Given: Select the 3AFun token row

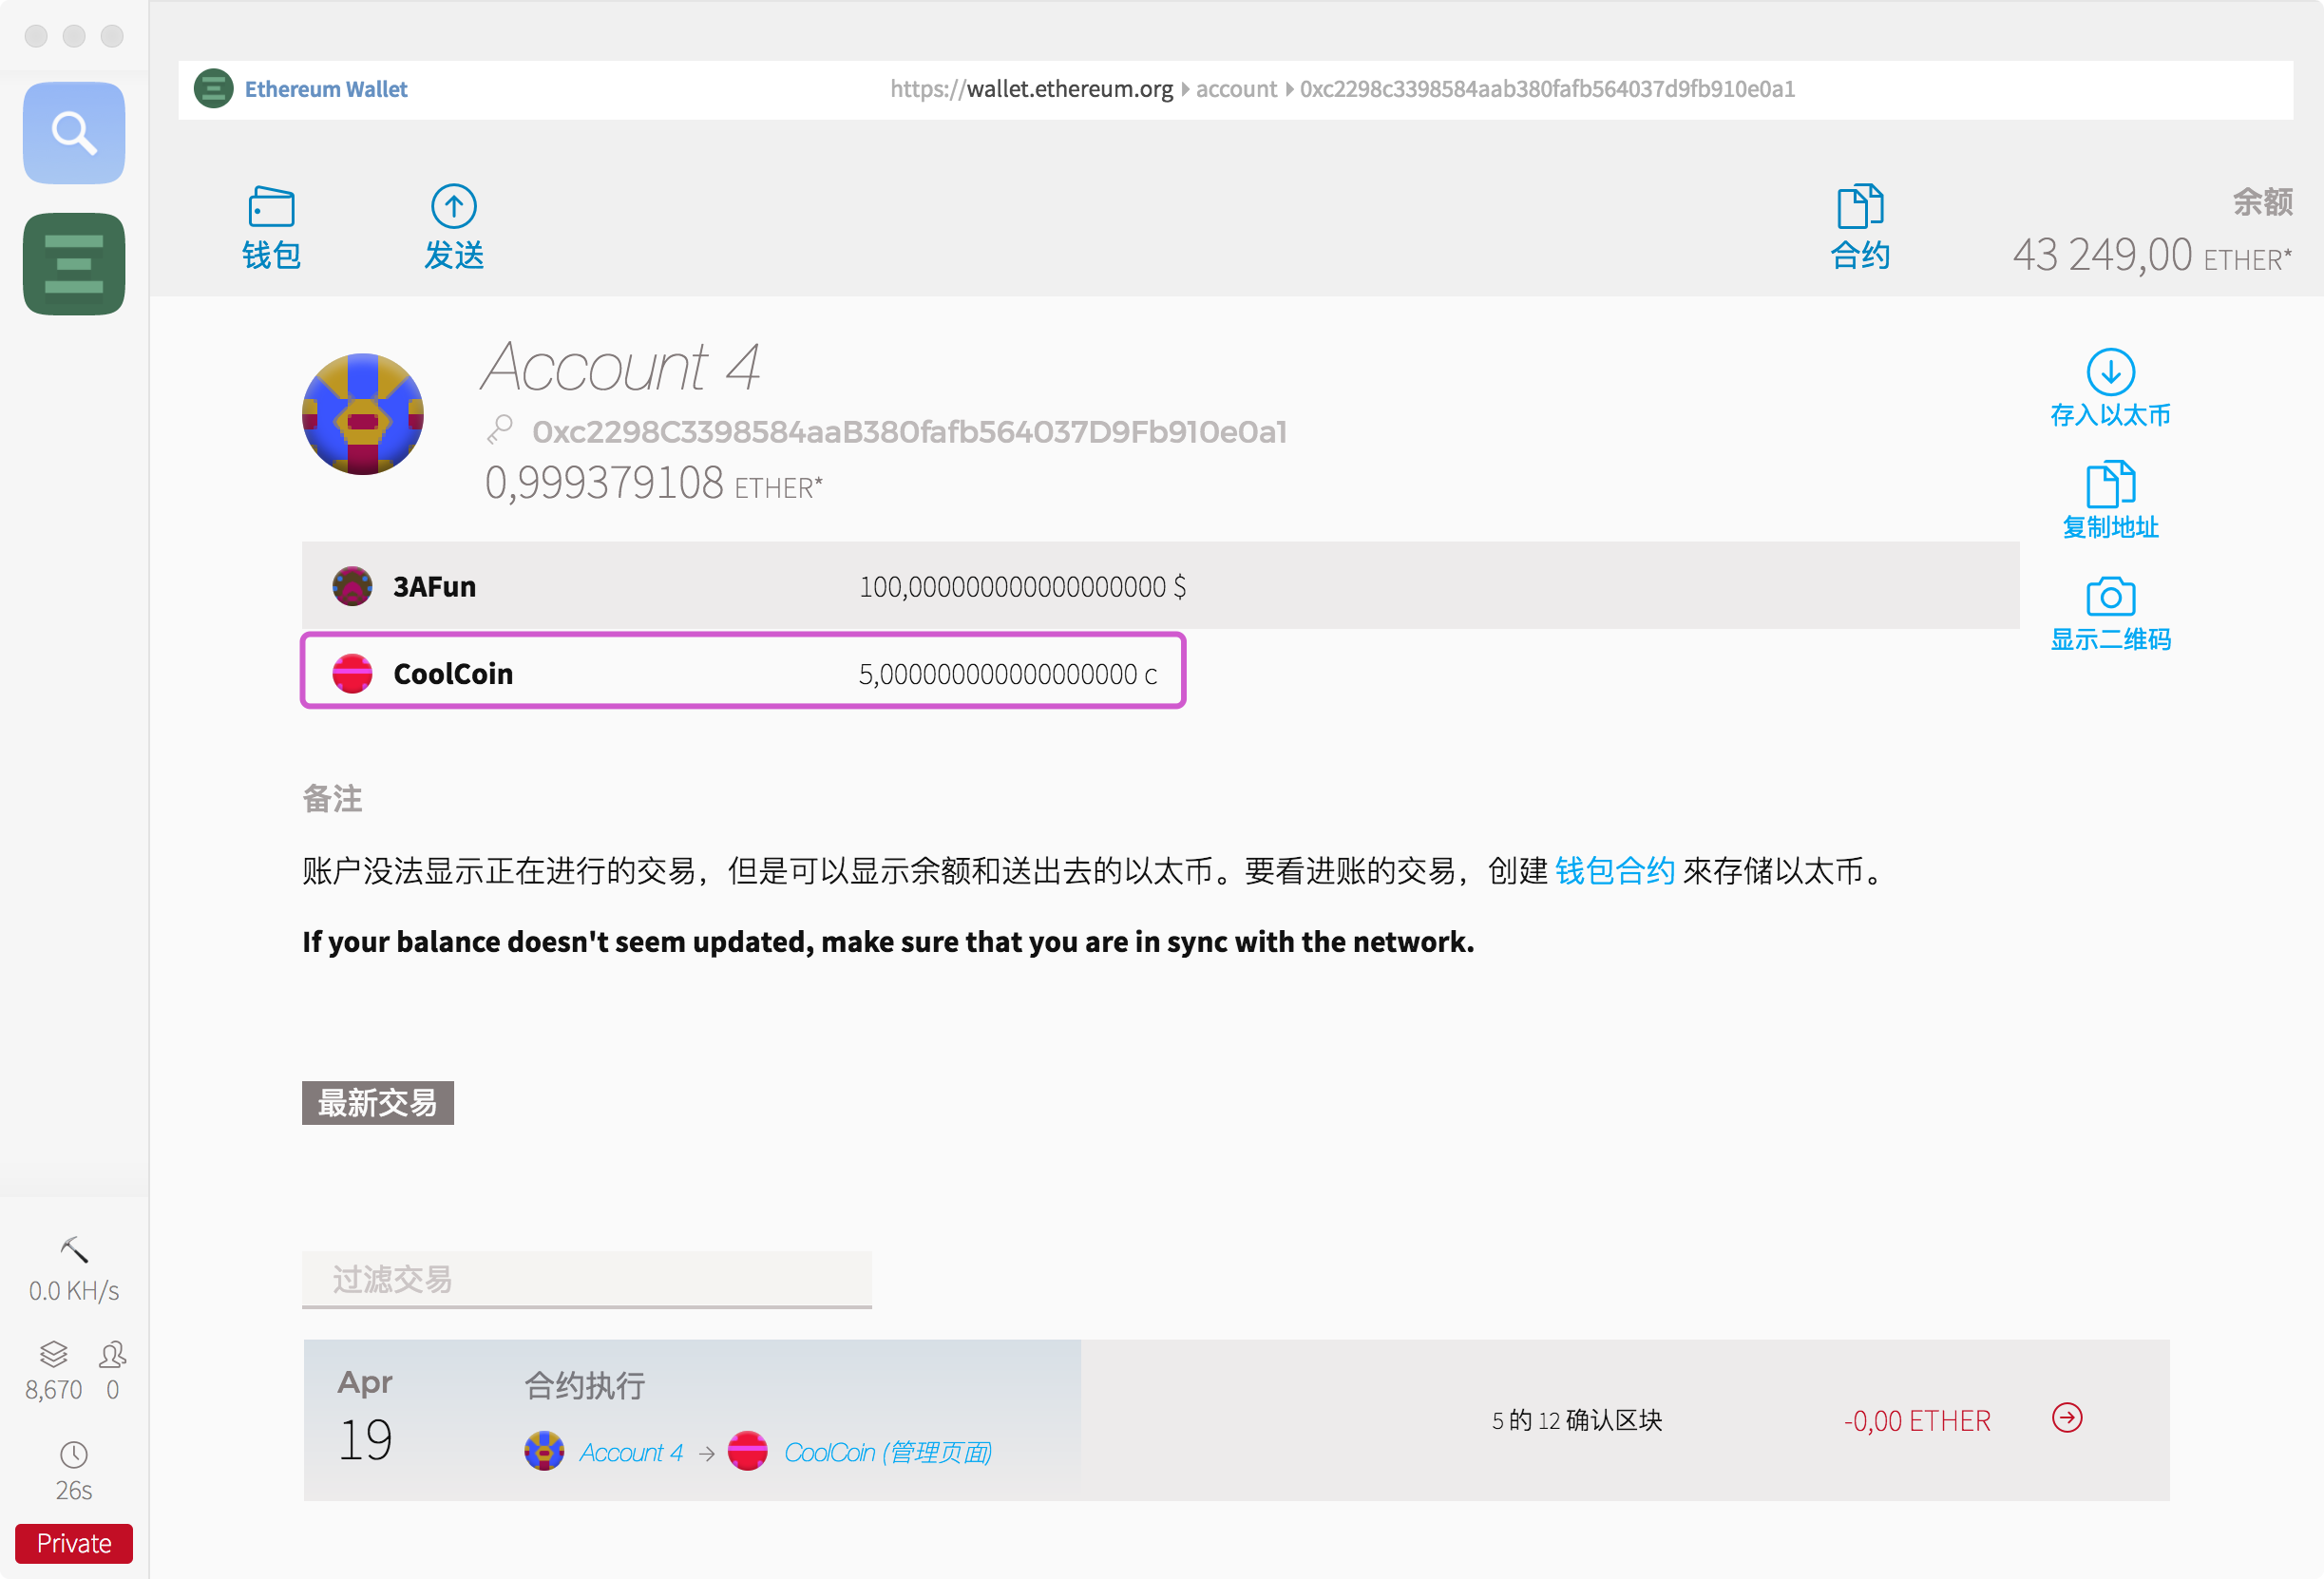Looking at the screenshot, I should pyautogui.click(x=1160, y=586).
